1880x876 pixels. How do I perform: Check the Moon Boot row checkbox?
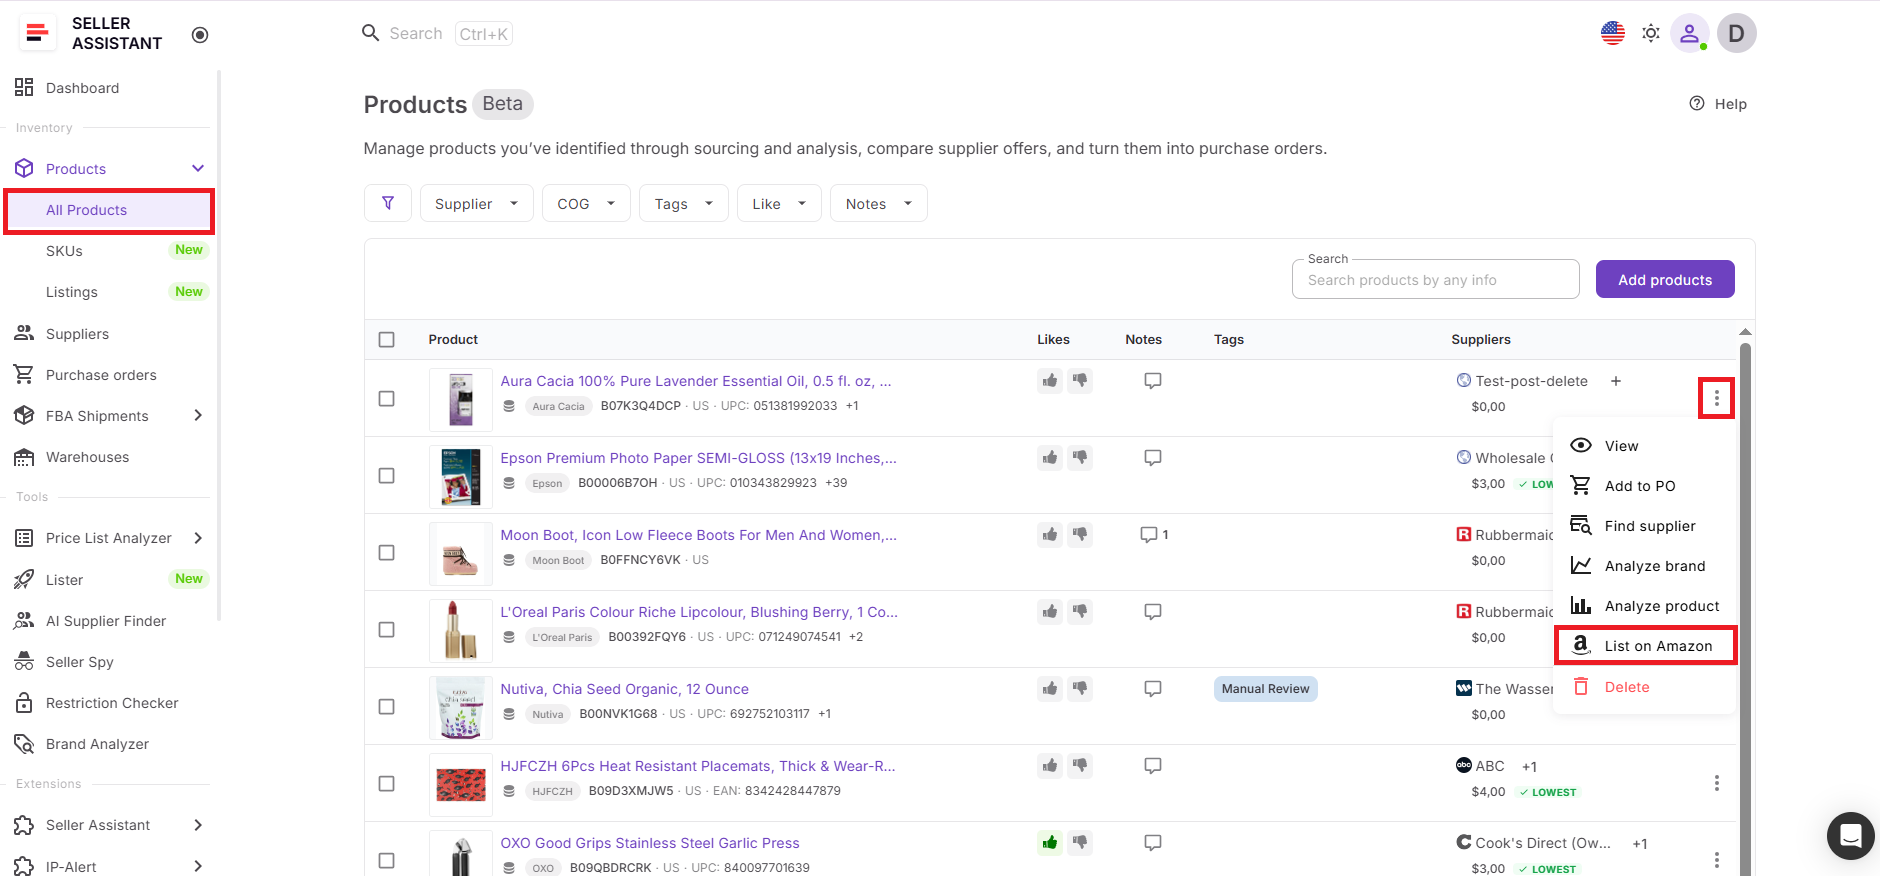coord(387,552)
